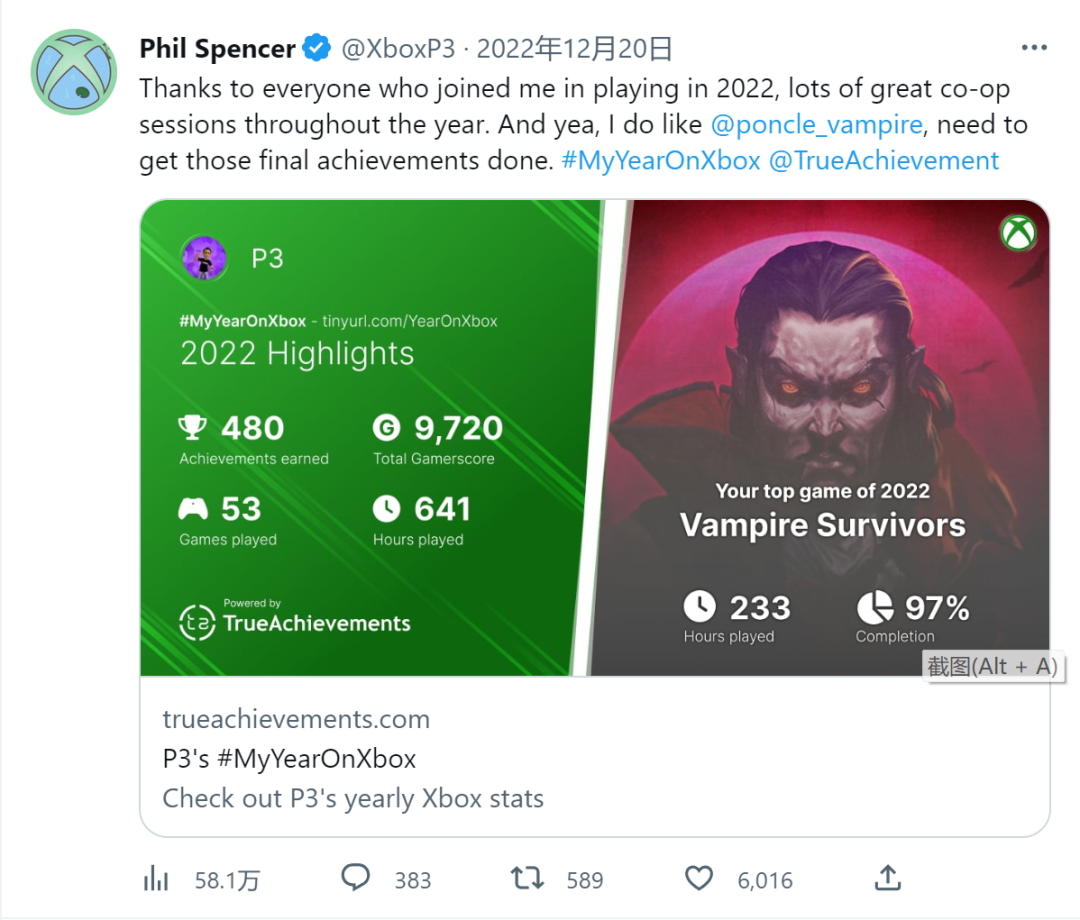Image resolution: width=1080 pixels, height=920 pixels.
Task: Open the three-dot more options menu
Action: click(x=1033, y=48)
